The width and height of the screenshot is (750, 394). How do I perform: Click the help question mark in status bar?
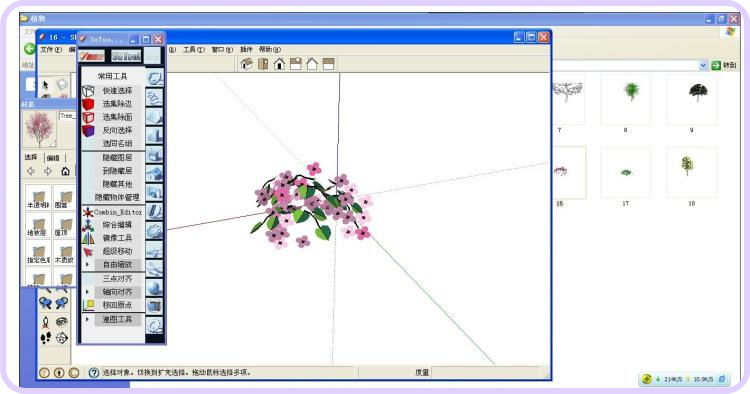[94, 372]
